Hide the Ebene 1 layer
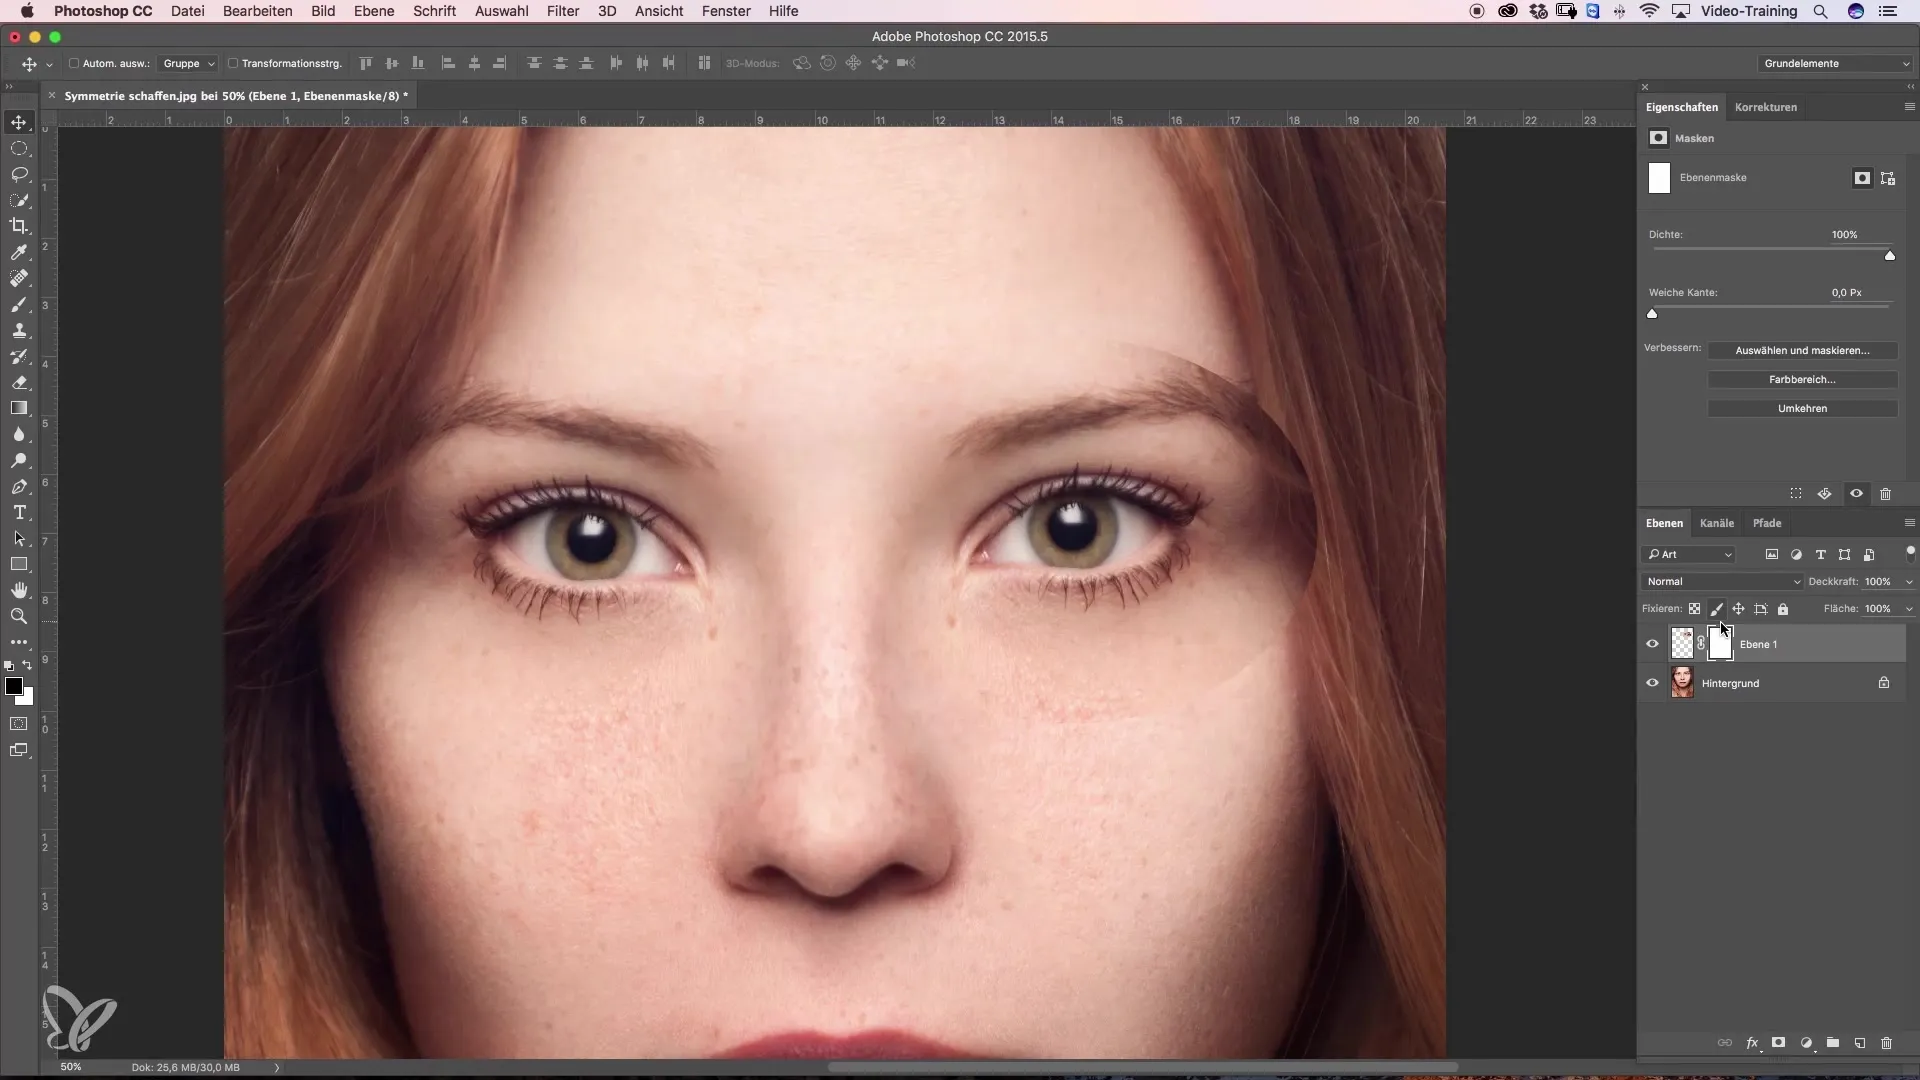1920x1080 pixels. (x=1652, y=644)
